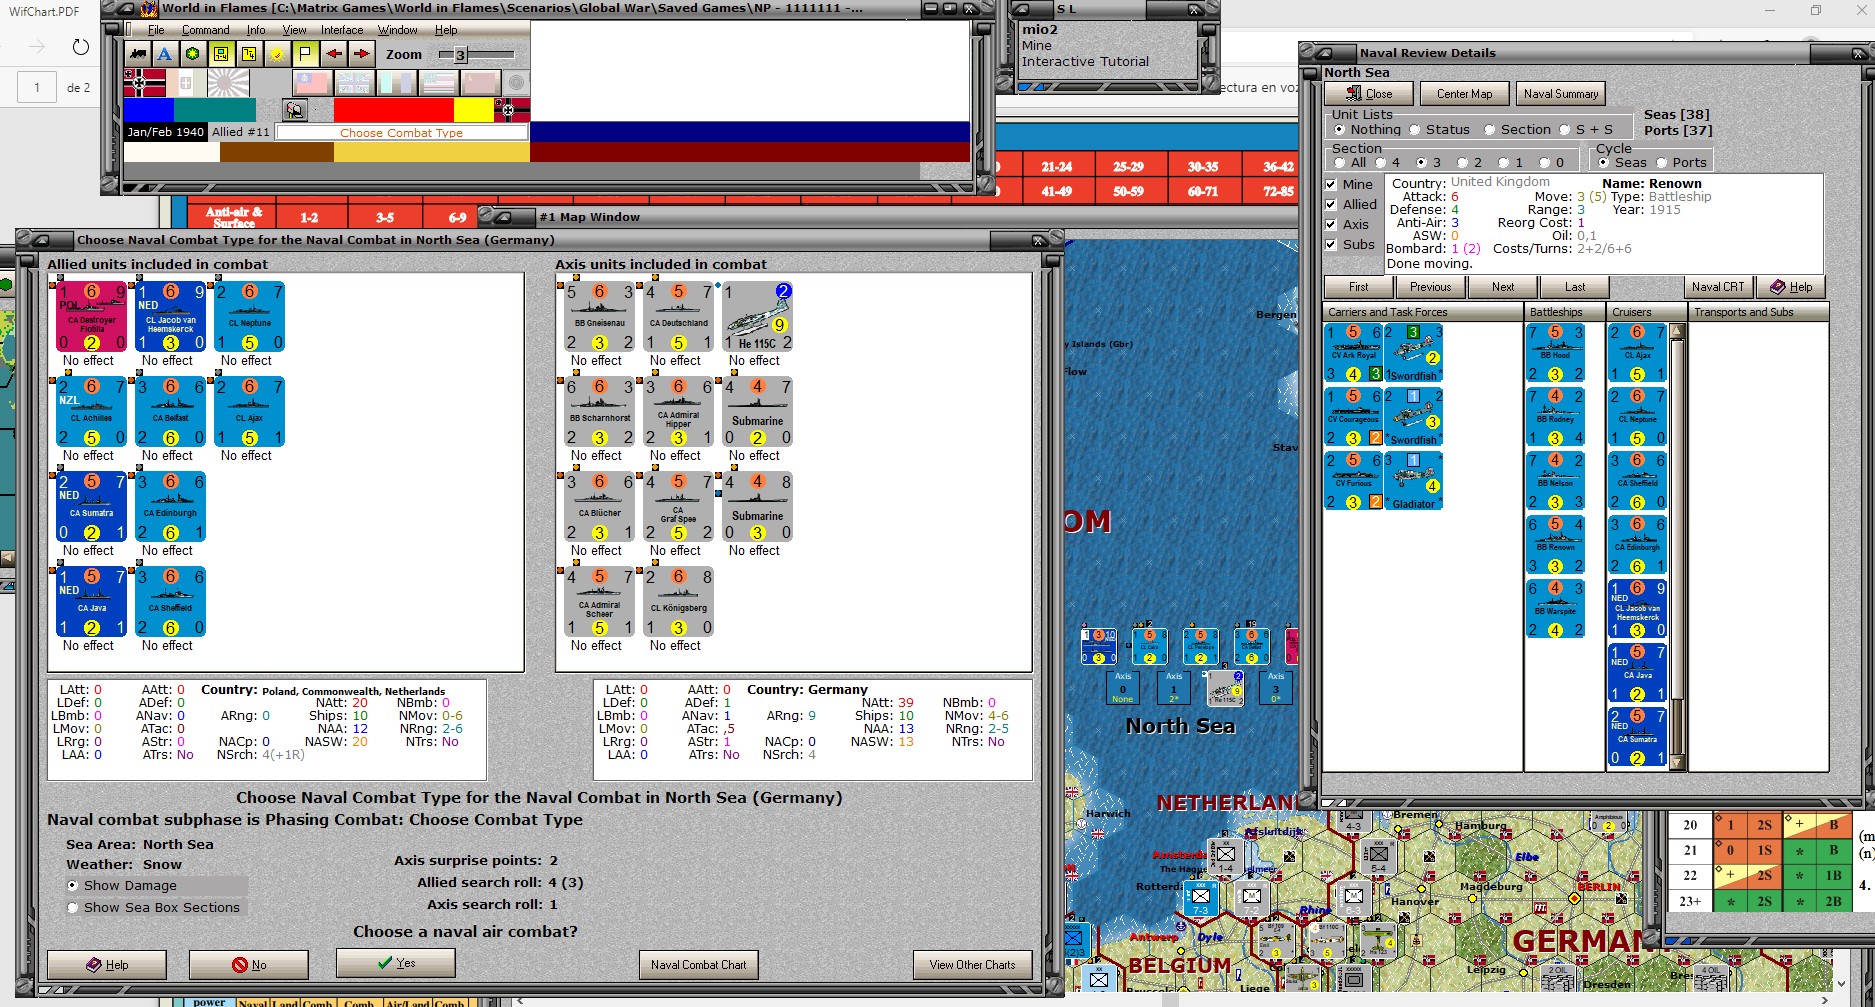The height and width of the screenshot is (1007, 1875).
Task: Click the browser reload icon
Action: (x=81, y=47)
